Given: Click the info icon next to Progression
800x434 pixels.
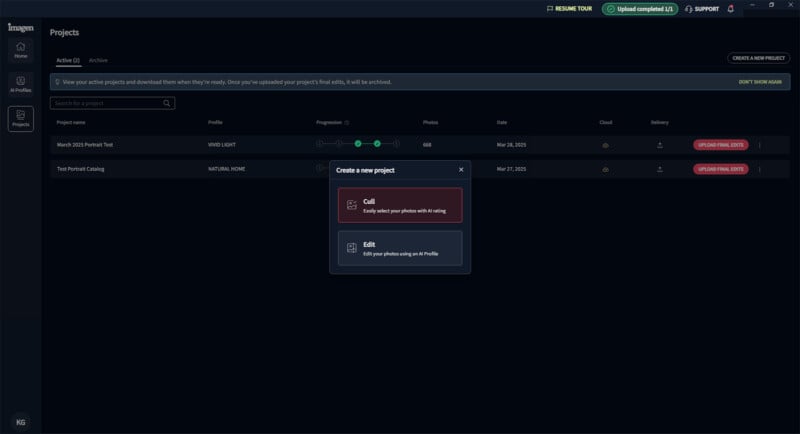Looking at the screenshot, I should (347, 122).
